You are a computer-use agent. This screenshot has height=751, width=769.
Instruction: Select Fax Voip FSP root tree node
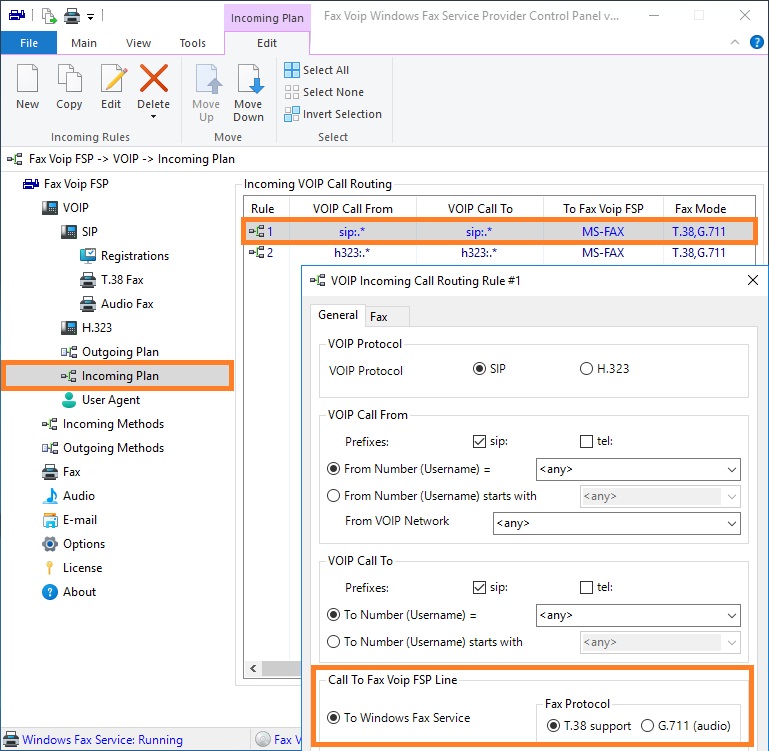76,184
